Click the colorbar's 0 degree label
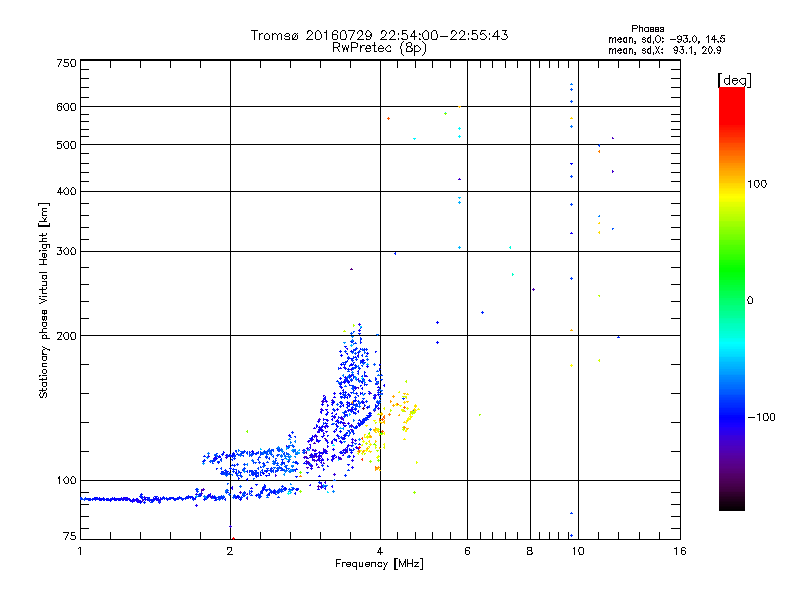Screen dimensions: 800x600 click(750, 301)
